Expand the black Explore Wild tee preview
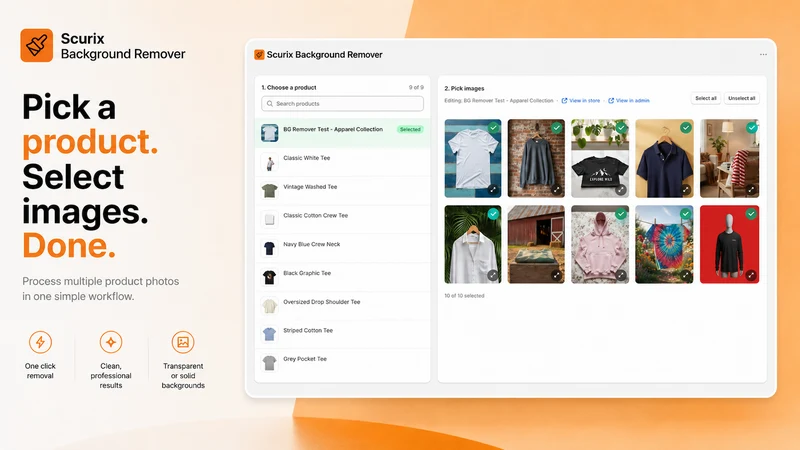 coord(620,189)
